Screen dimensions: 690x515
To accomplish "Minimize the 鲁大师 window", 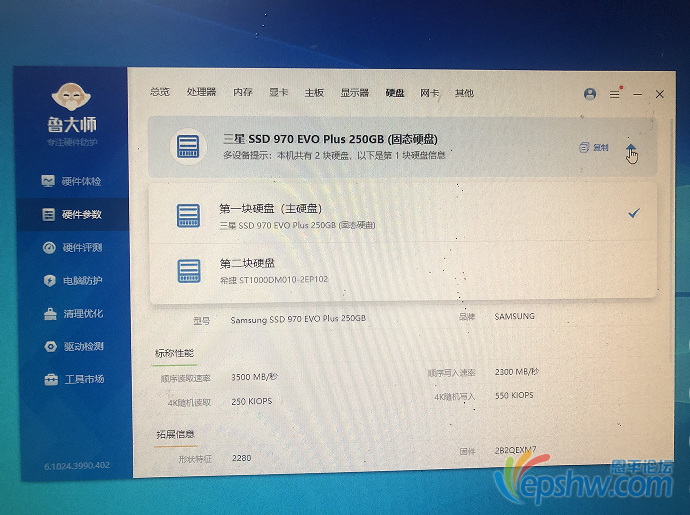I will 638,94.
